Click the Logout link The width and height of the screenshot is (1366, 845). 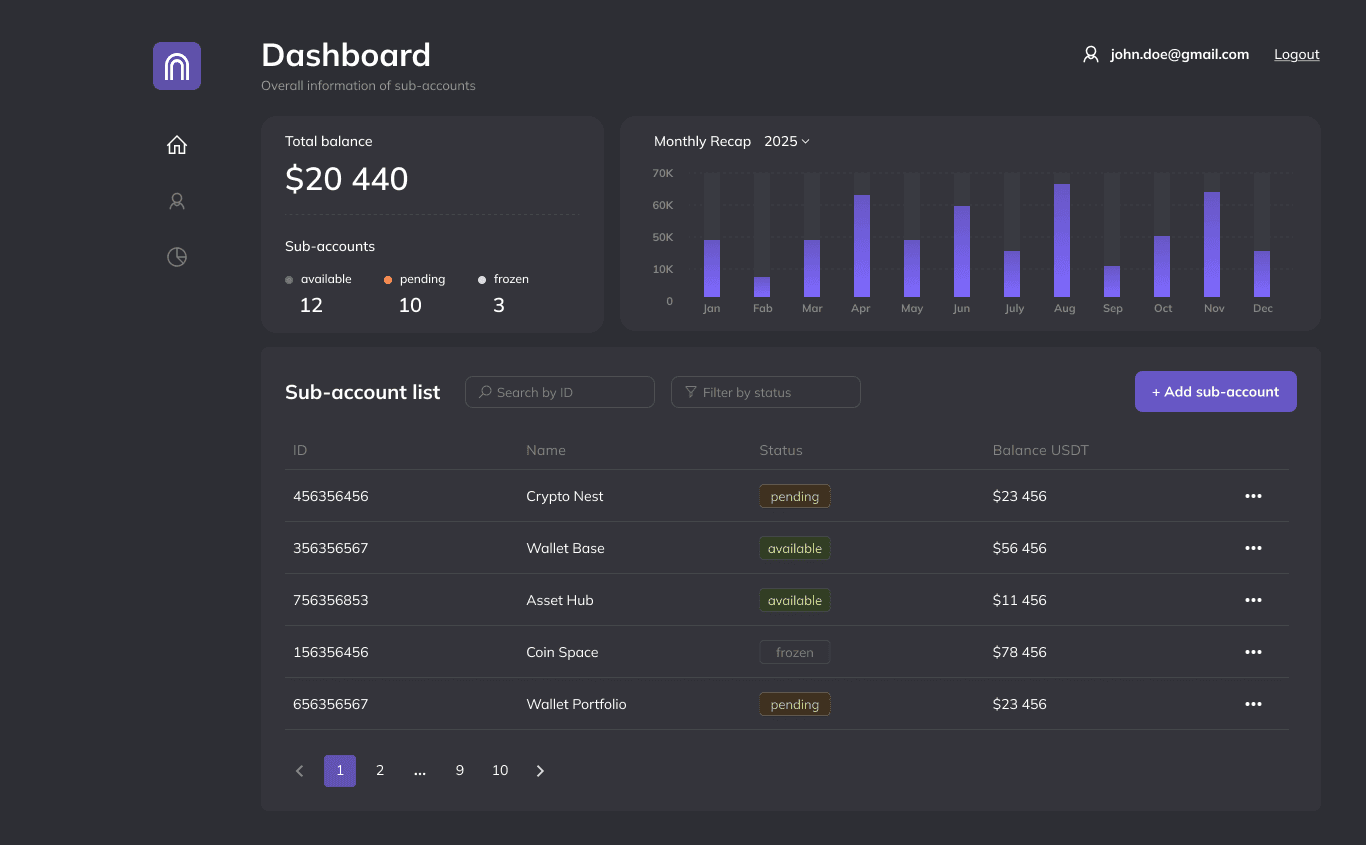point(1297,54)
